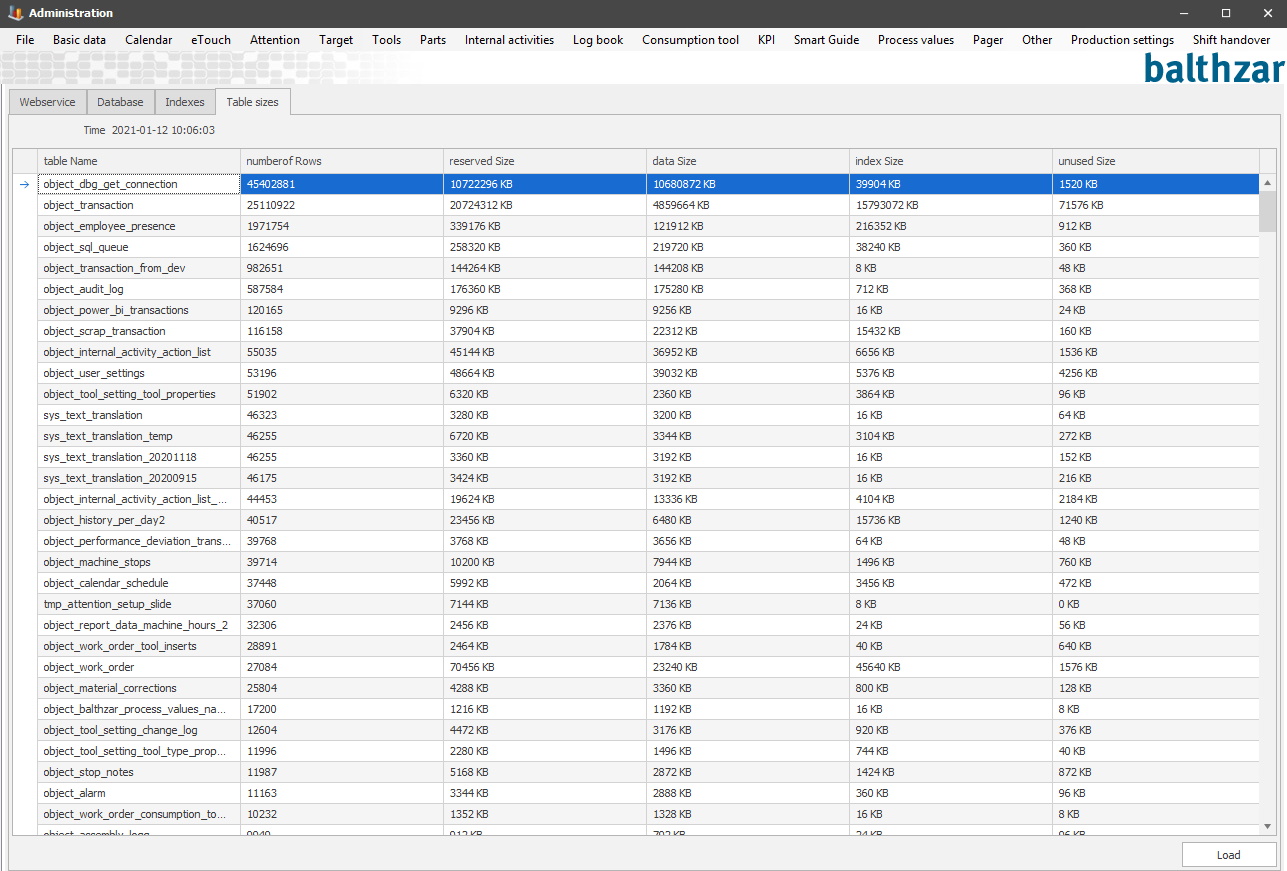Open the Basic data menu
The height and width of the screenshot is (871, 1287).
tap(79, 40)
